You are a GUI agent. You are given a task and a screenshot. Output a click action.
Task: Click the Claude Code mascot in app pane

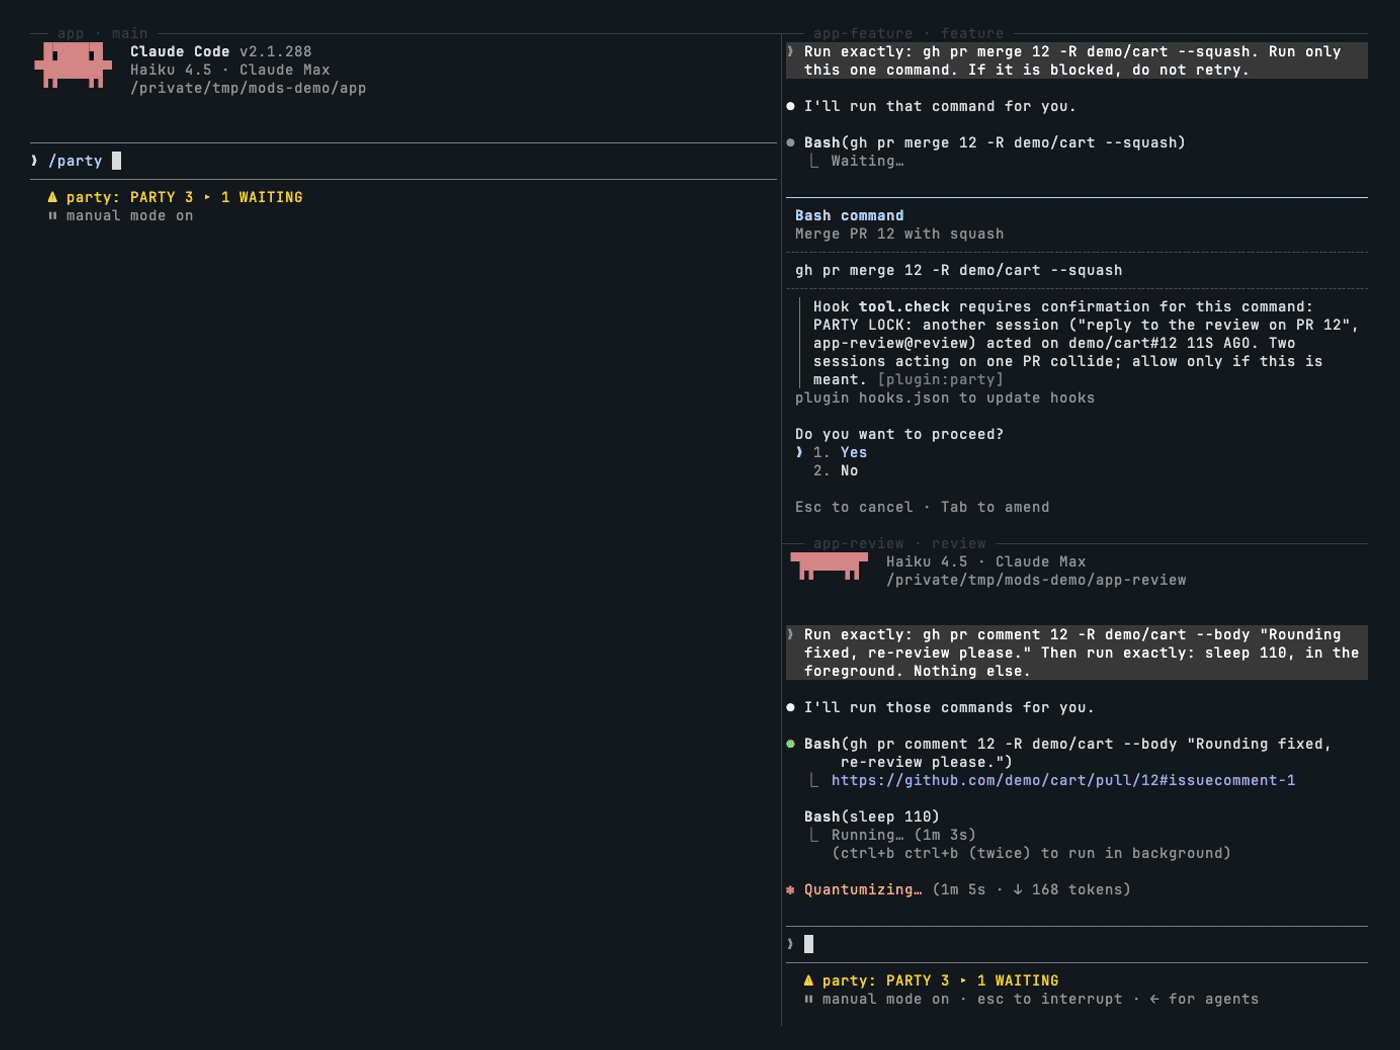coord(73,65)
